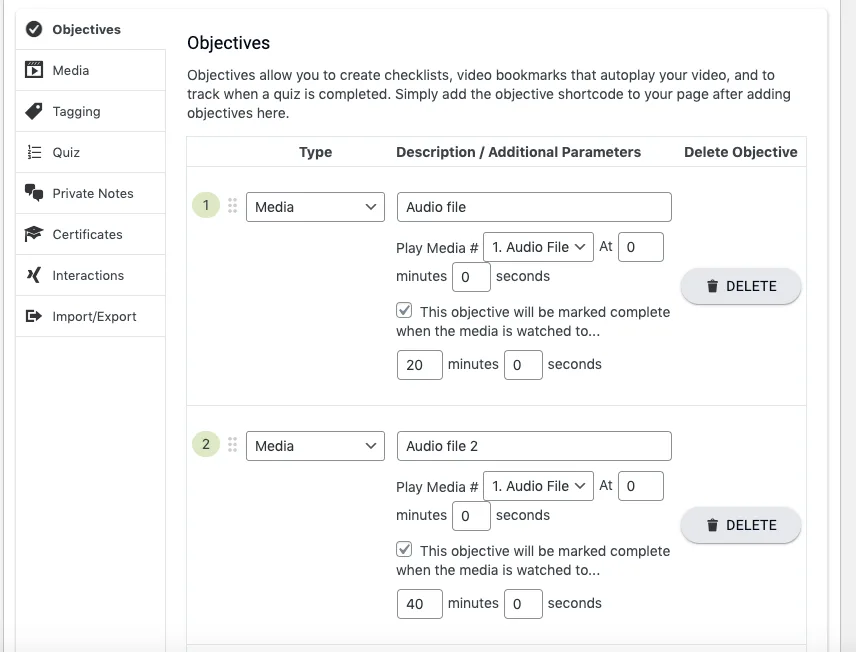Delete the Audio file 2 objective
The image size is (856, 652).
coord(741,525)
